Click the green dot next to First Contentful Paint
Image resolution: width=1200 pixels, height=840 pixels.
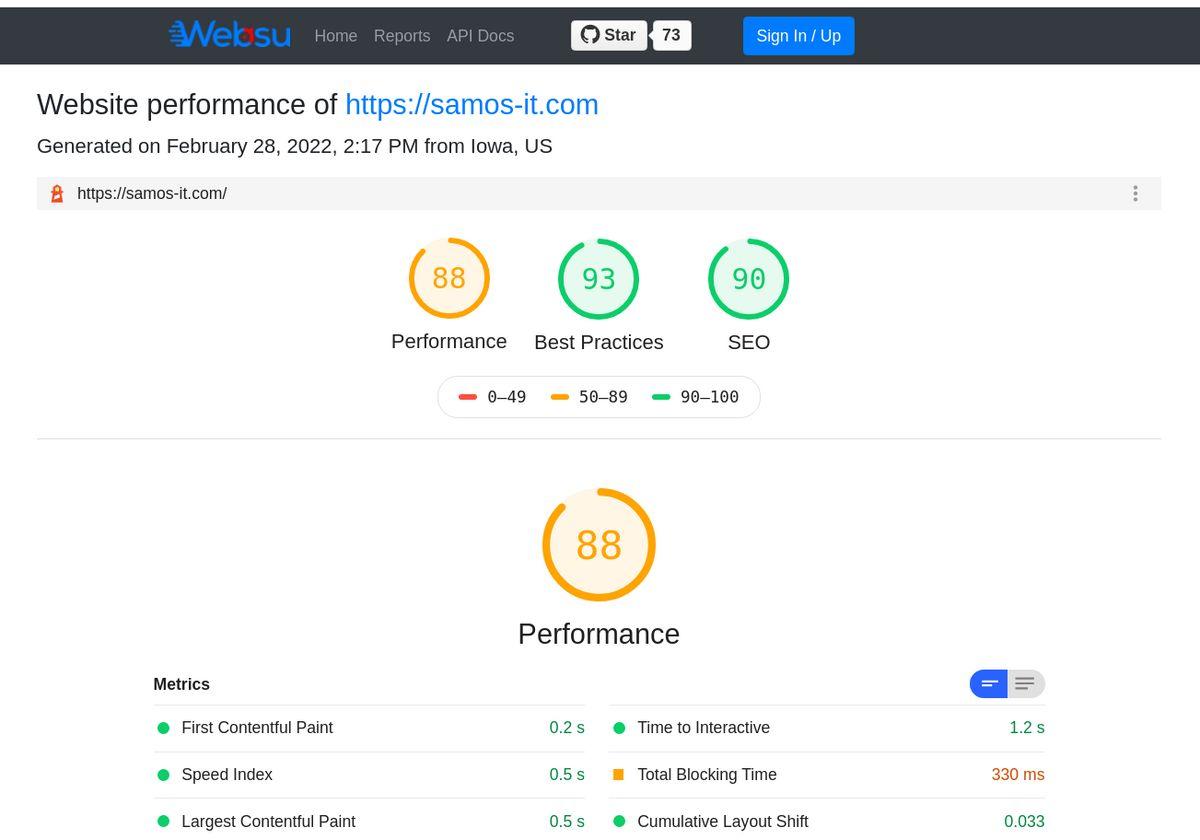coord(163,728)
